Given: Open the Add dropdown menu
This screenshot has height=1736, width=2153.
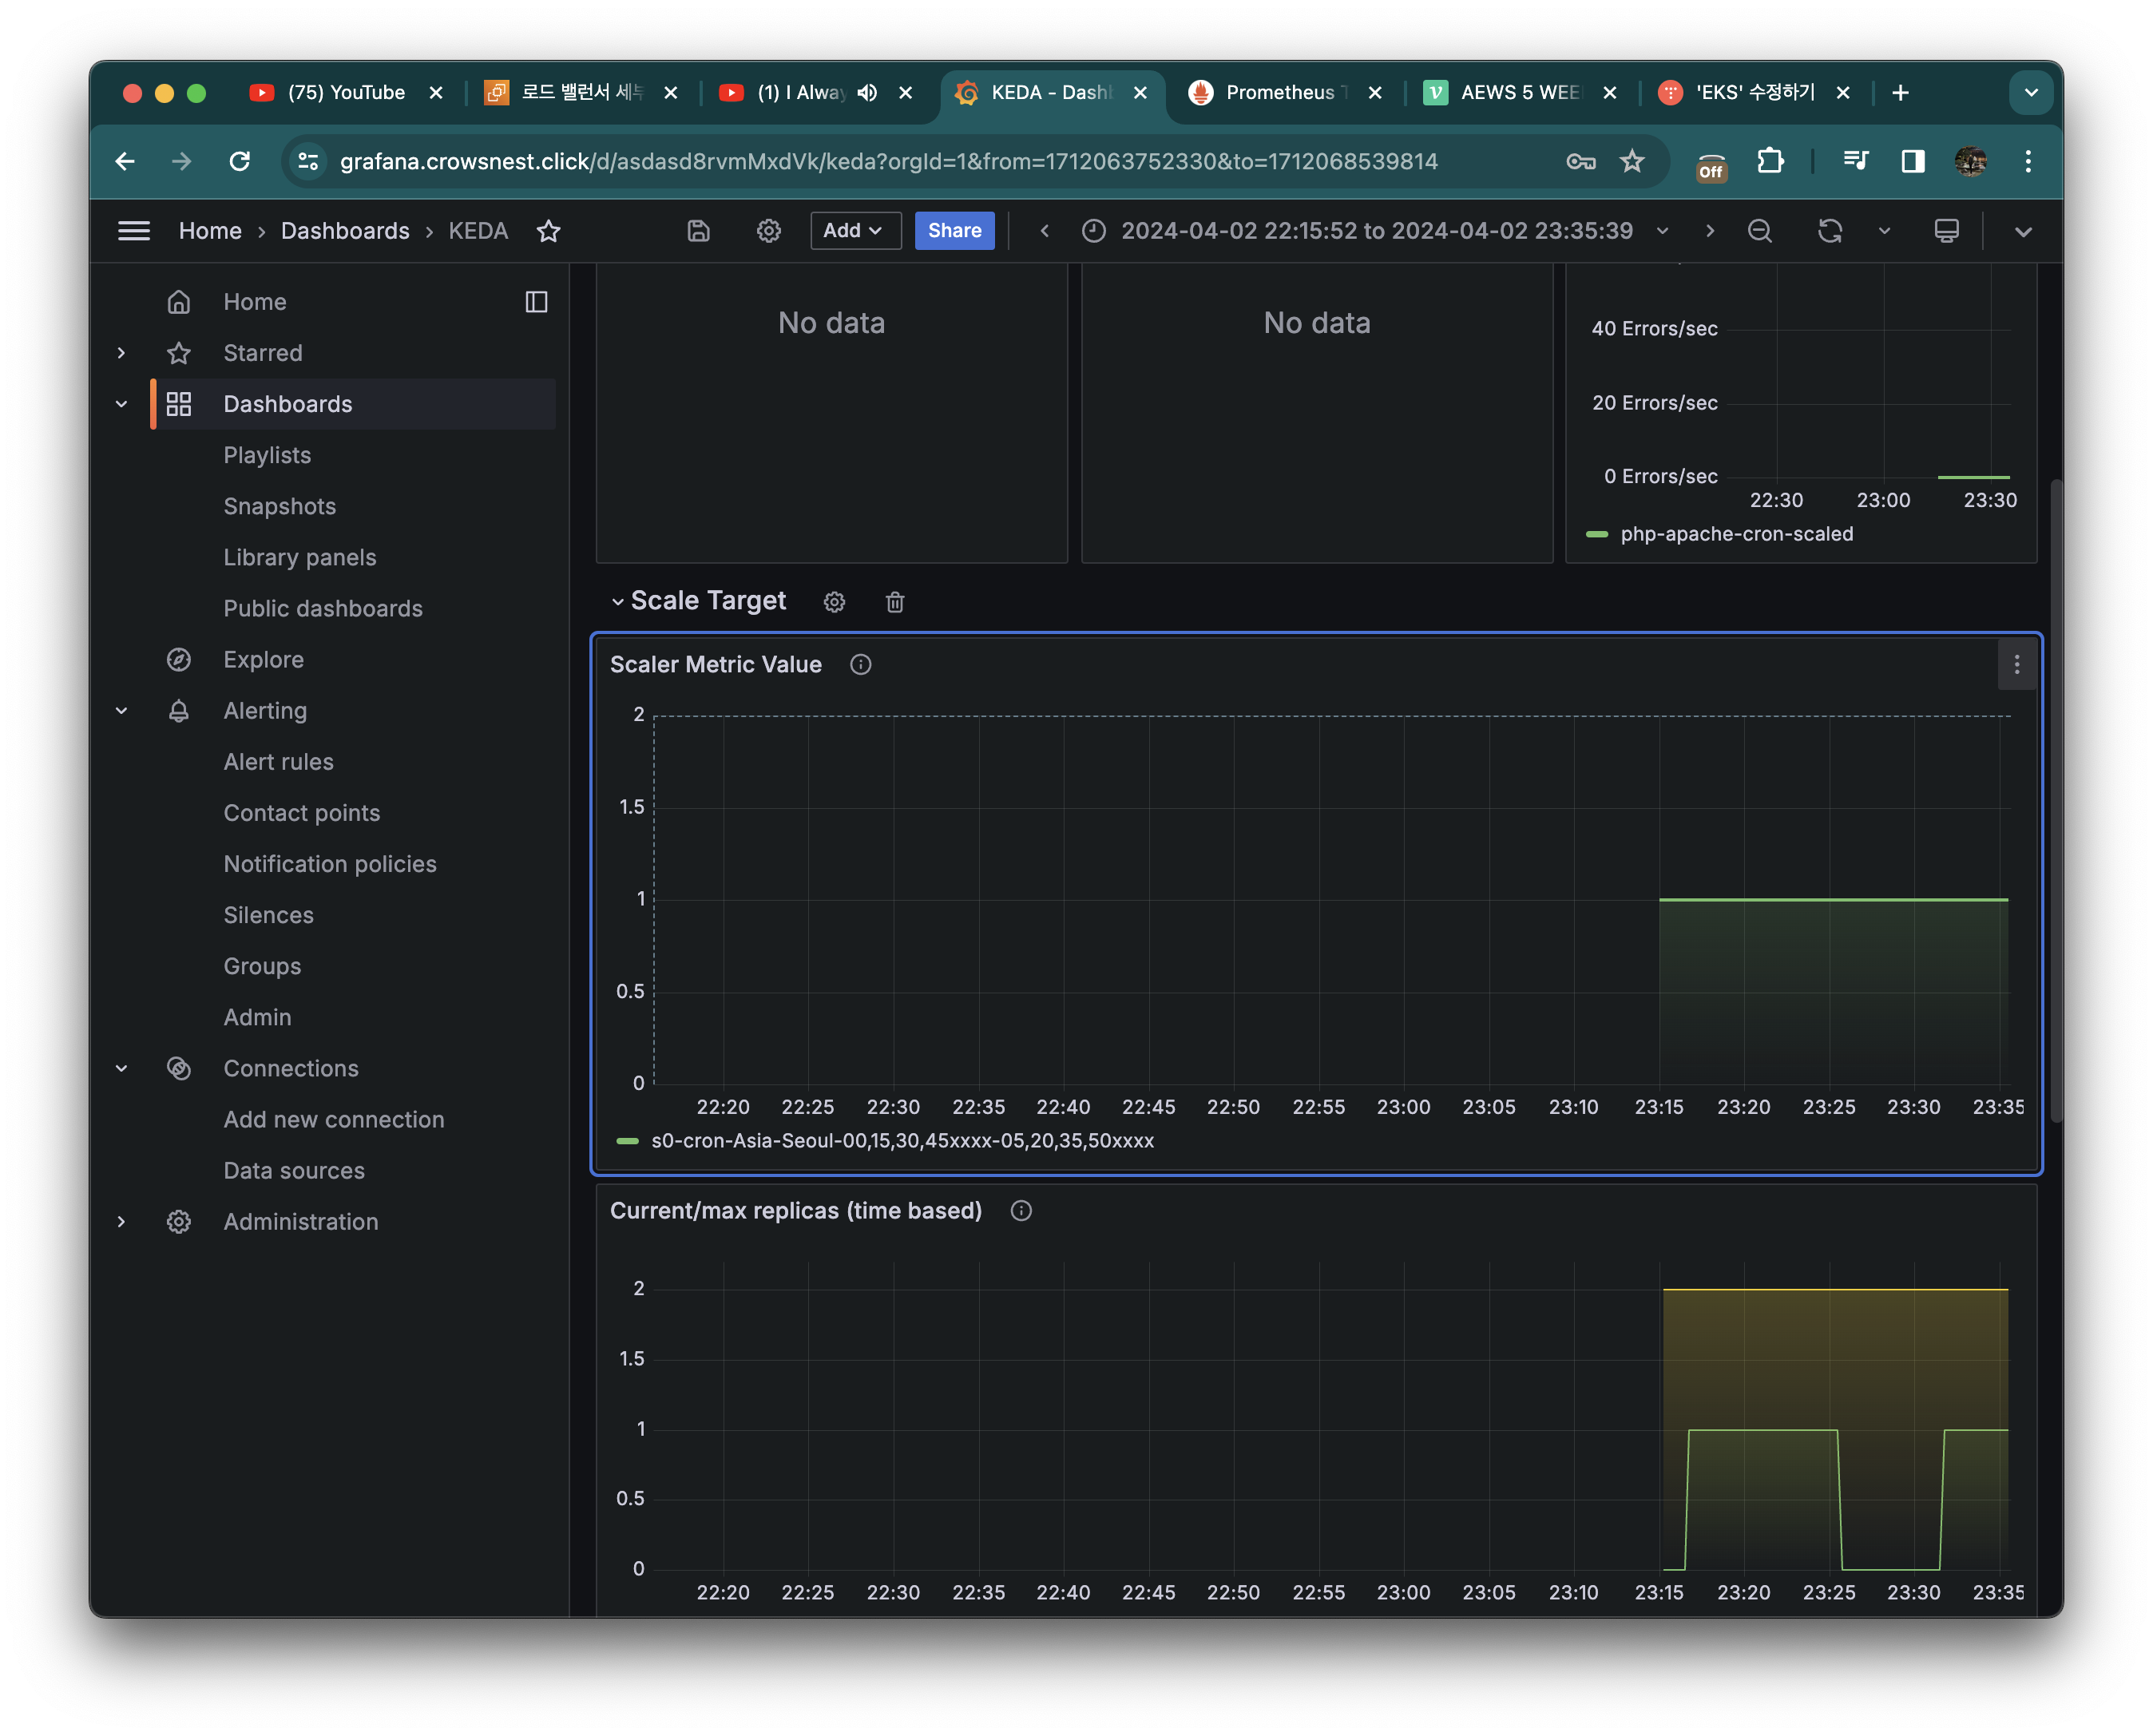Looking at the screenshot, I should (854, 231).
